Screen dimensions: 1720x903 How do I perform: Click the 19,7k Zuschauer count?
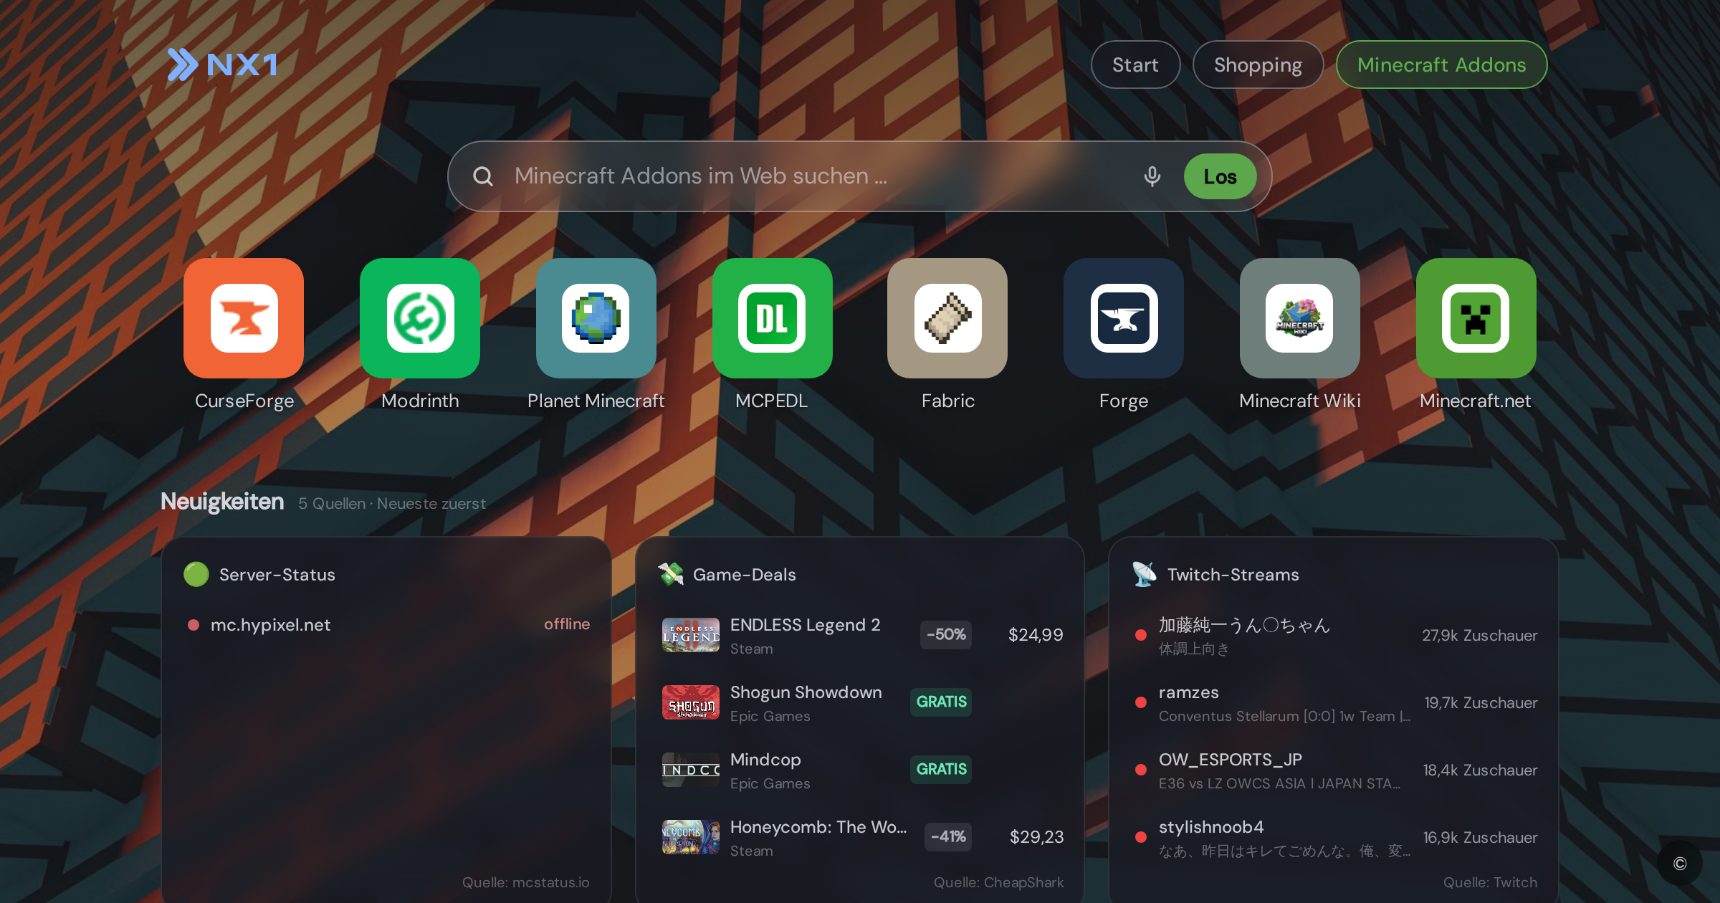tap(1481, 702)
